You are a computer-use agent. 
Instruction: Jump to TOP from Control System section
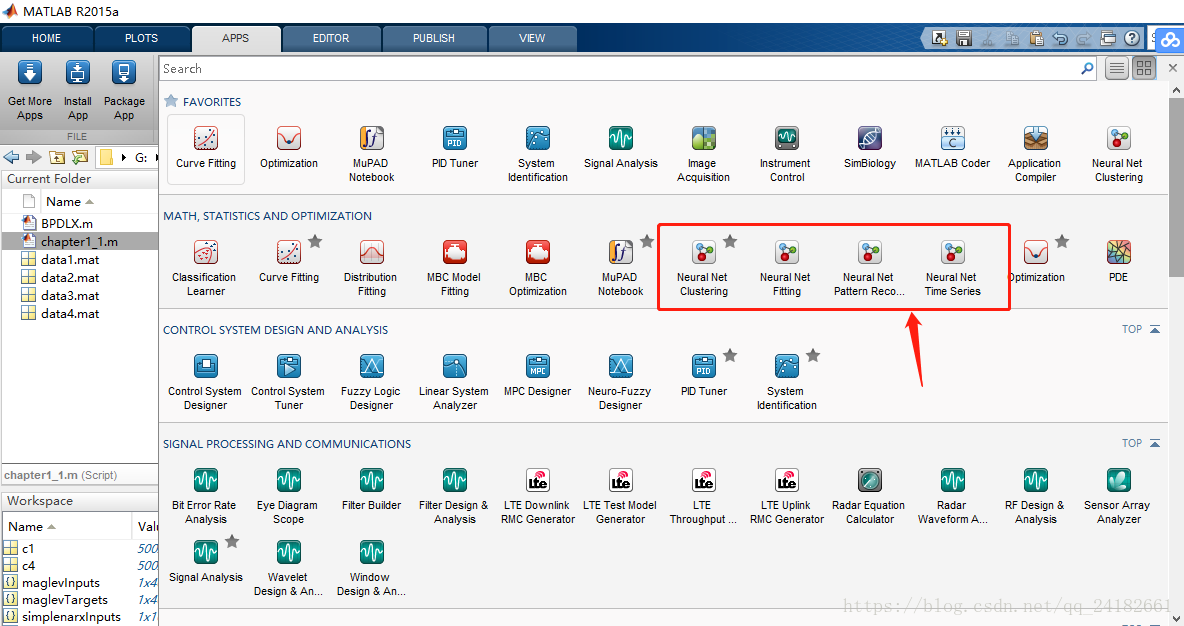pyautogui.click(x=1132, y=329)
